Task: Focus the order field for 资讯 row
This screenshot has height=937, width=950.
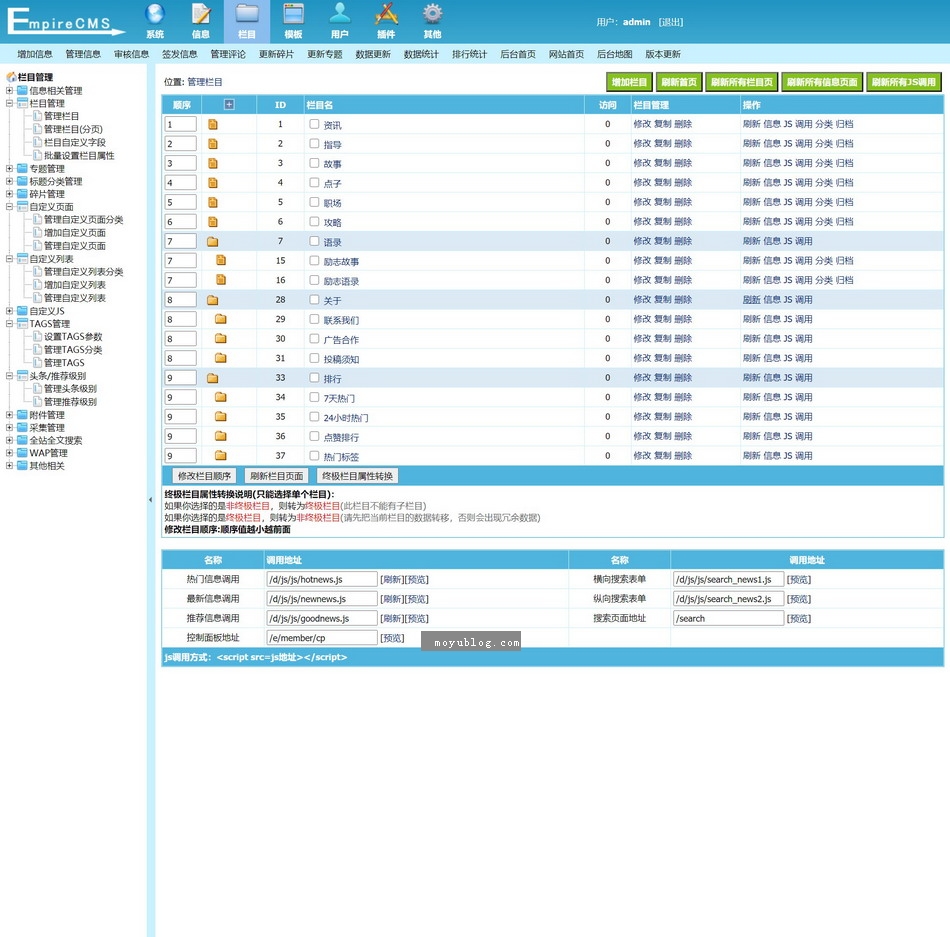Action: point(181,124)
